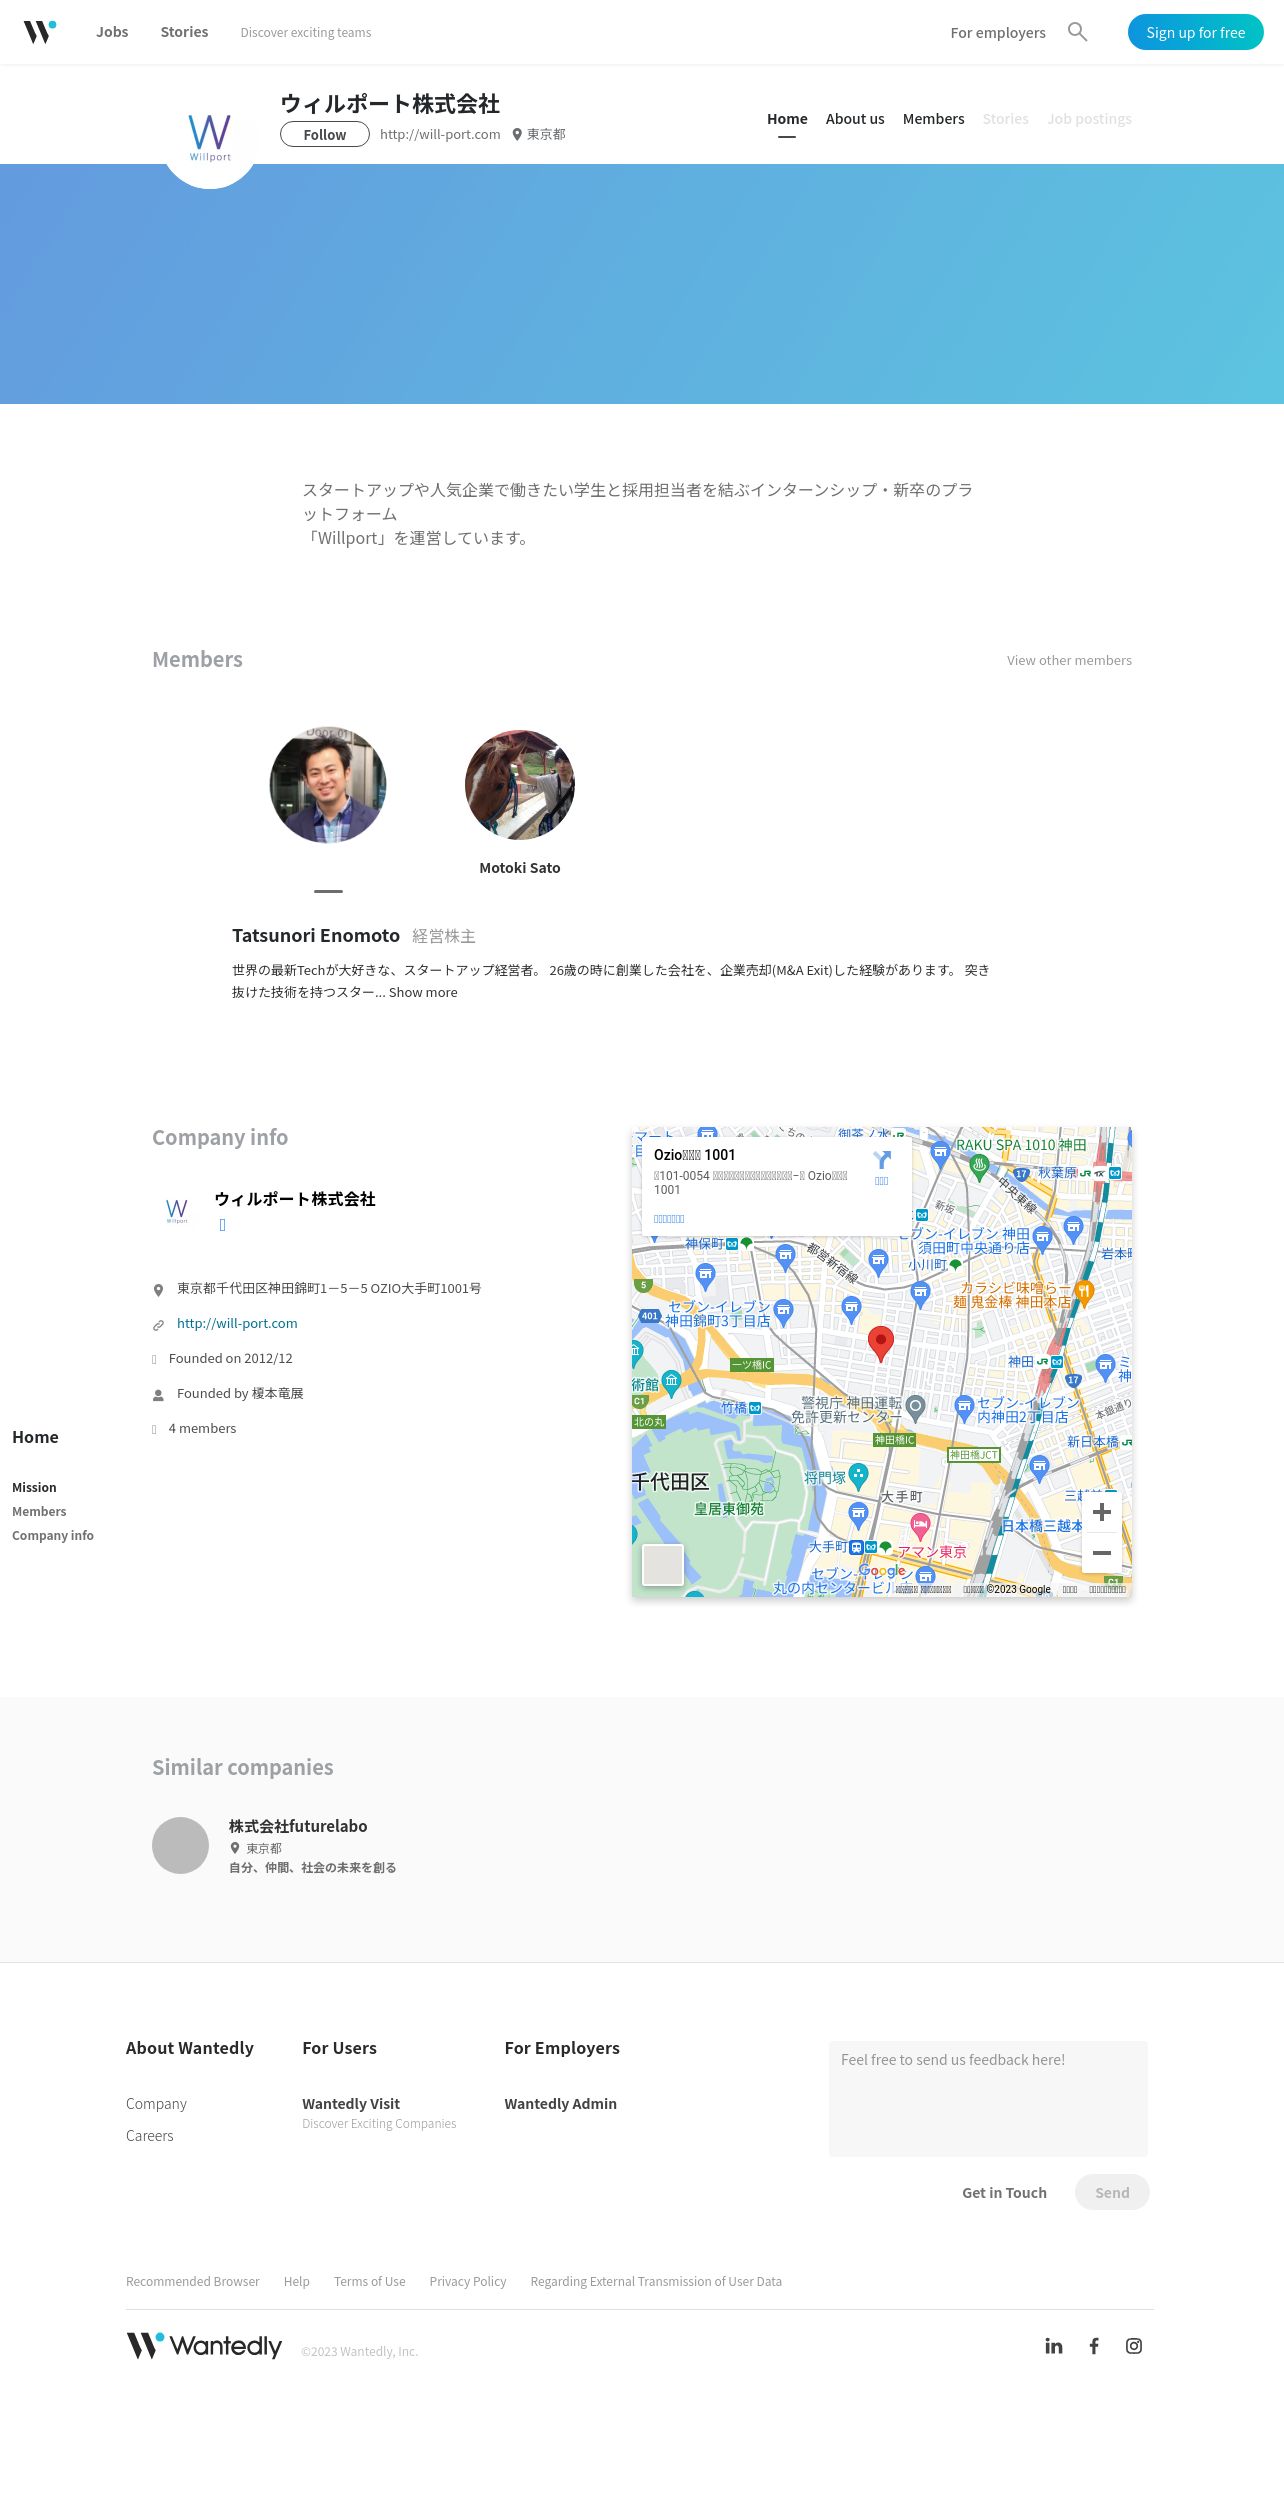The image size is (1284, 2513).
Task: Select the Home company tab
Action: pos(787,119)
